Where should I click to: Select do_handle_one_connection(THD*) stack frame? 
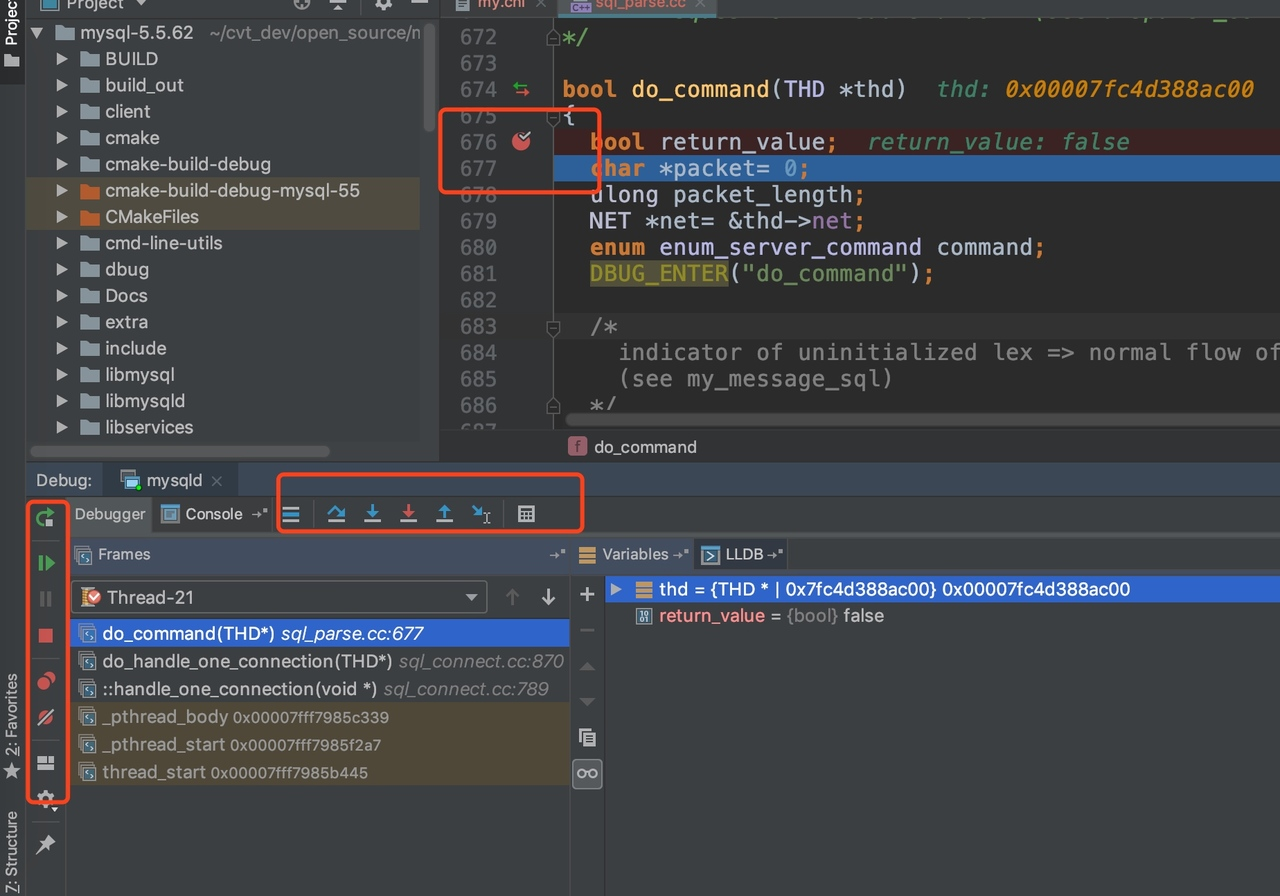point(320,661)
